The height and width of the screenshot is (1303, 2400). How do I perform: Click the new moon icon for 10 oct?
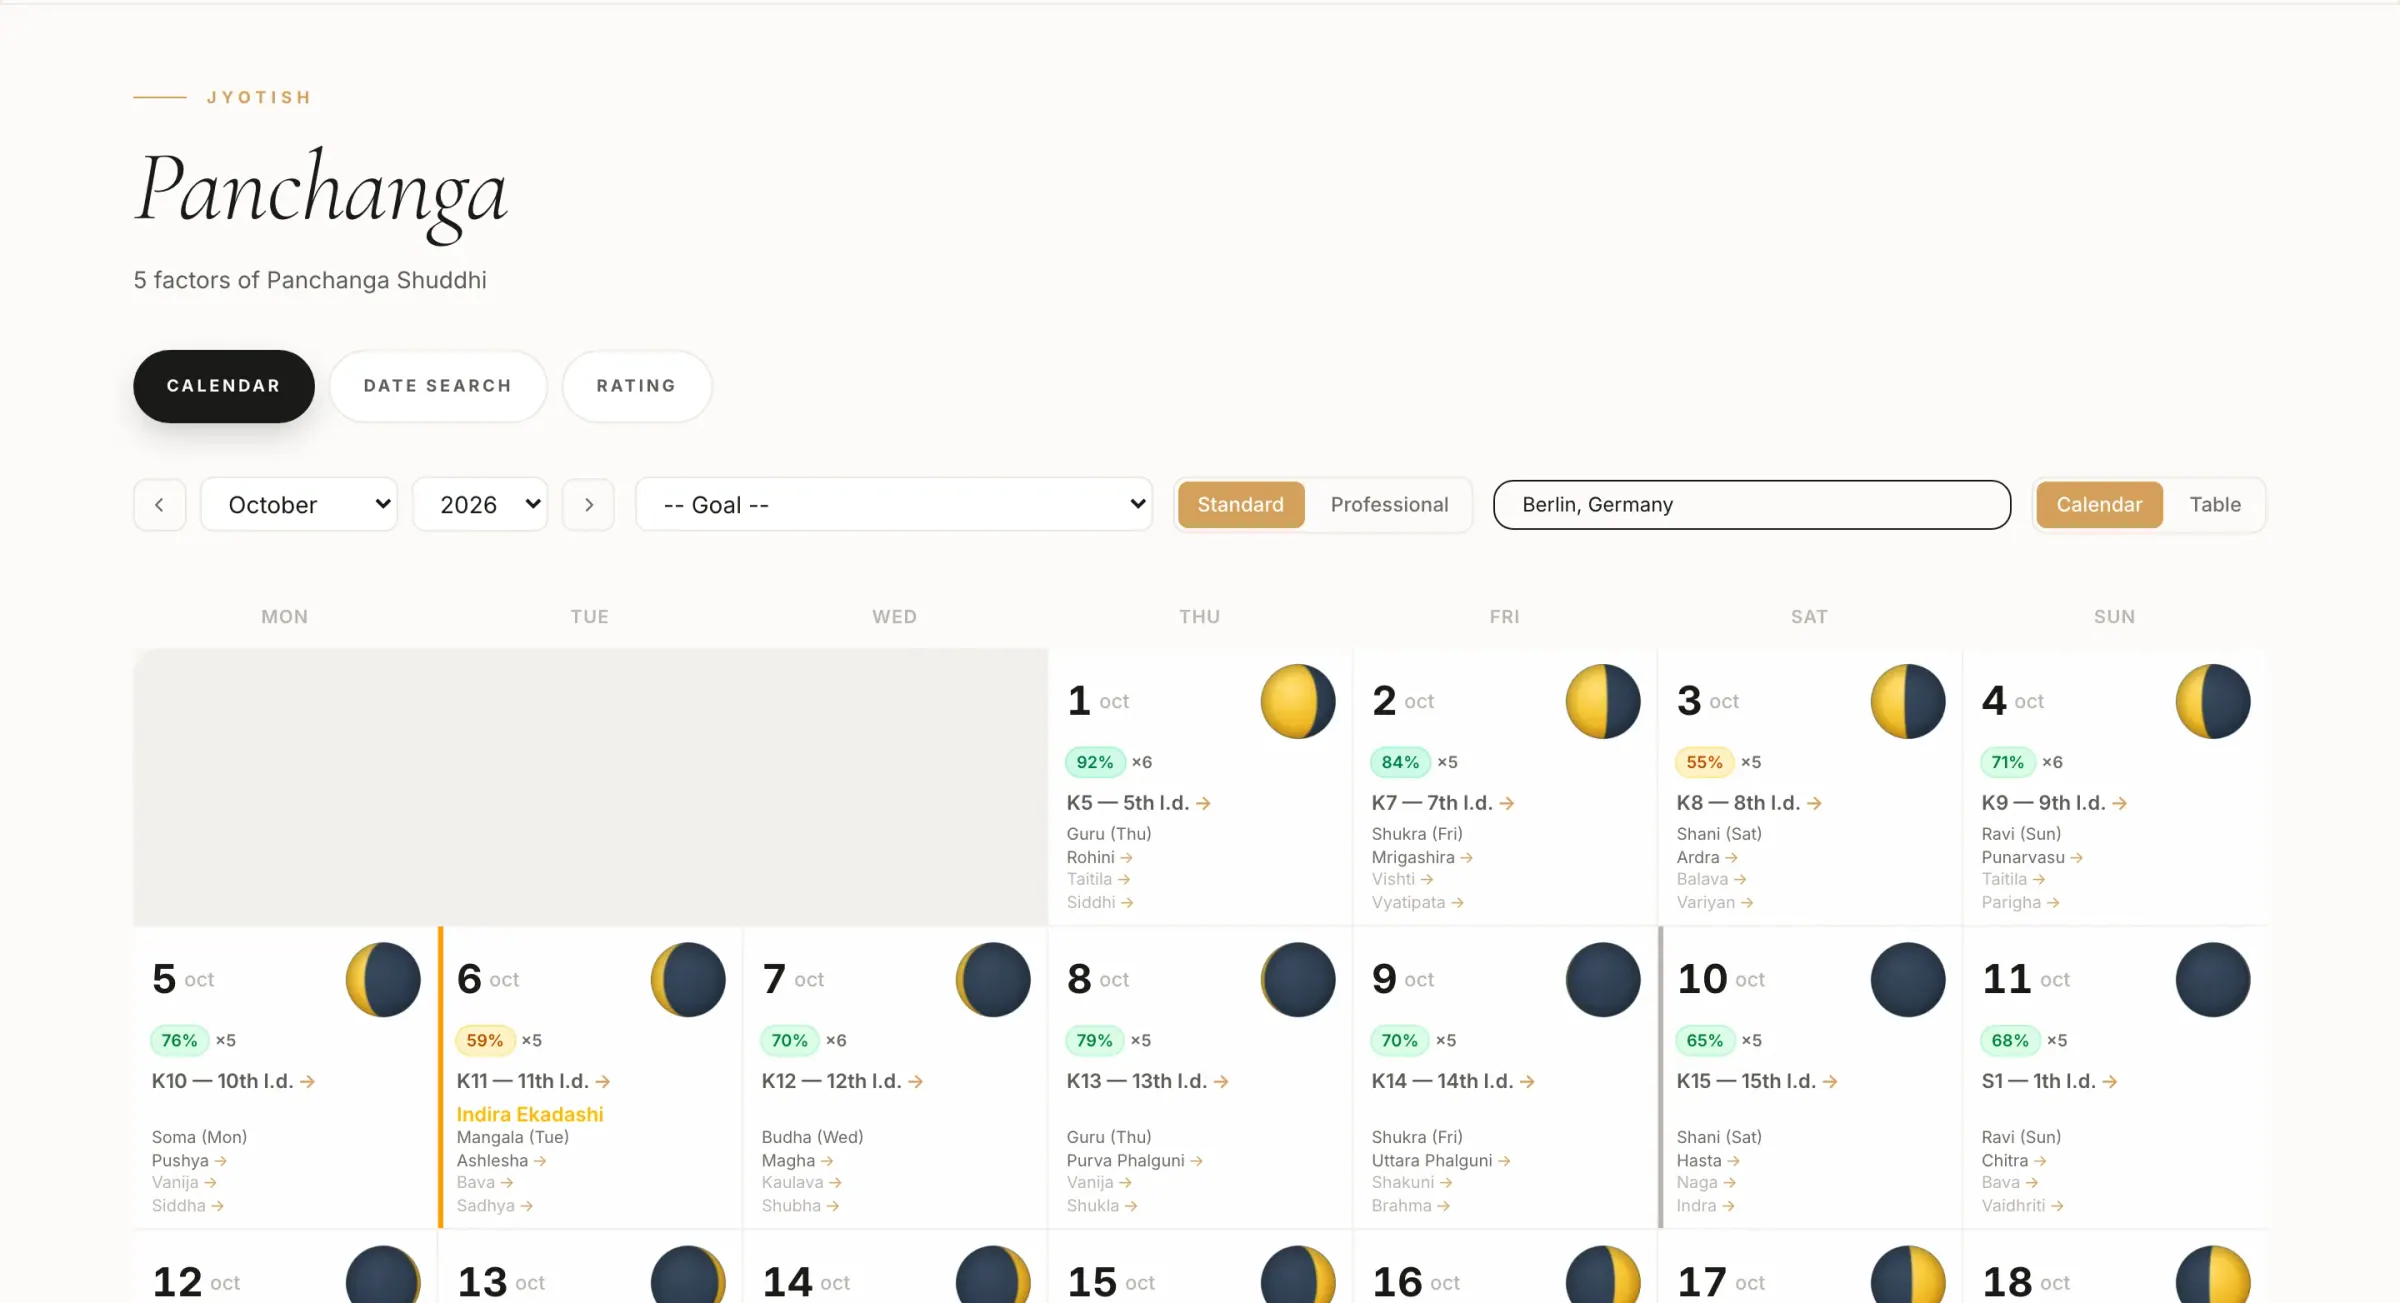[x=1908, y=979]
